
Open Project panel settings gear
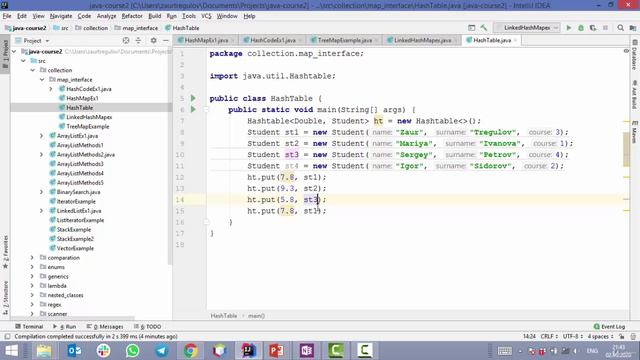pos(153,40)
